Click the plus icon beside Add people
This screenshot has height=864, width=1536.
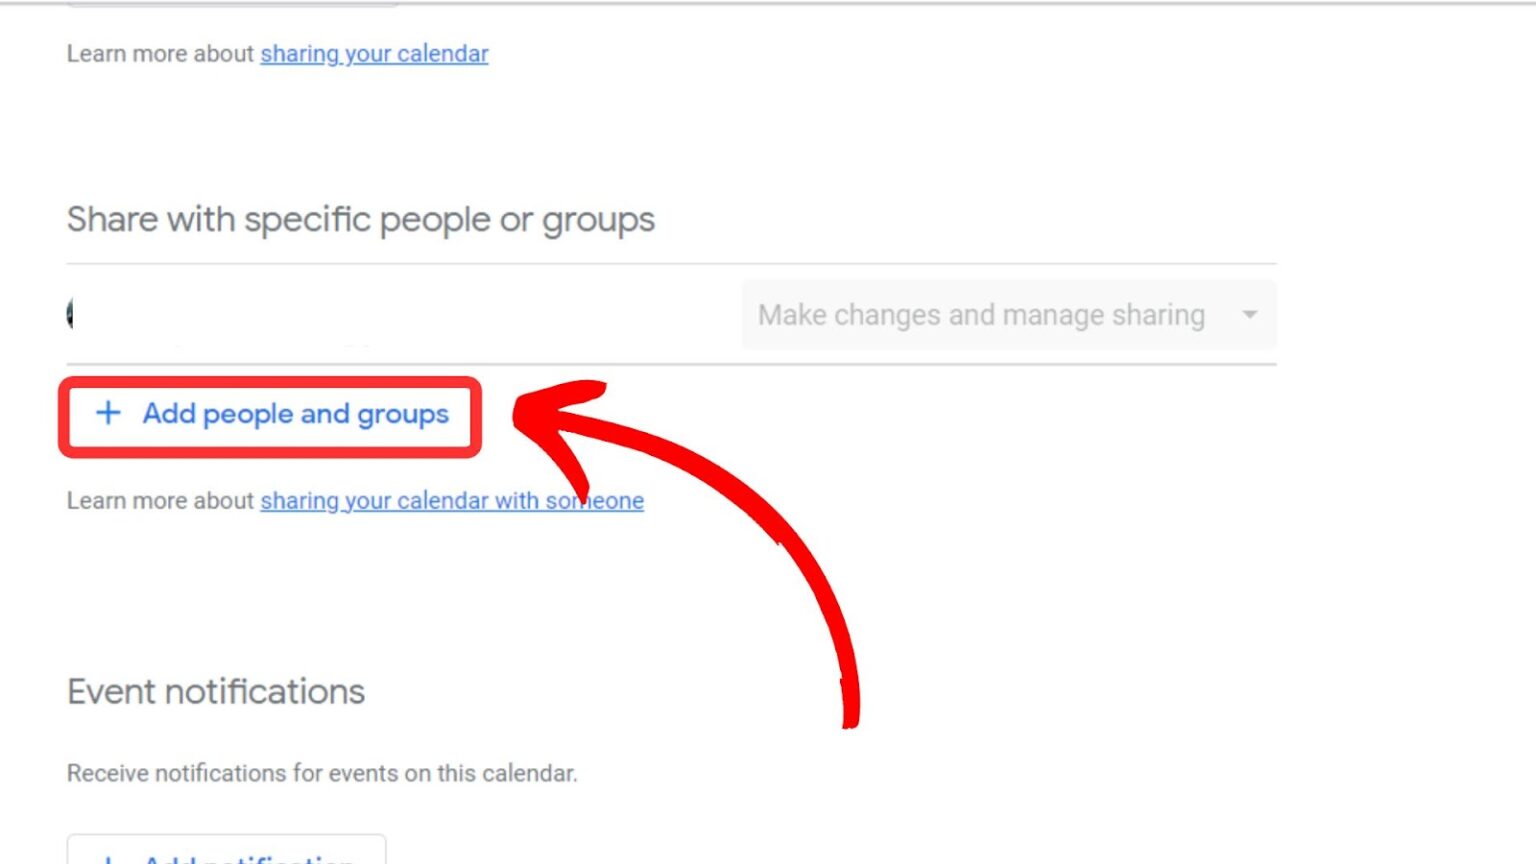click(108, 413)
